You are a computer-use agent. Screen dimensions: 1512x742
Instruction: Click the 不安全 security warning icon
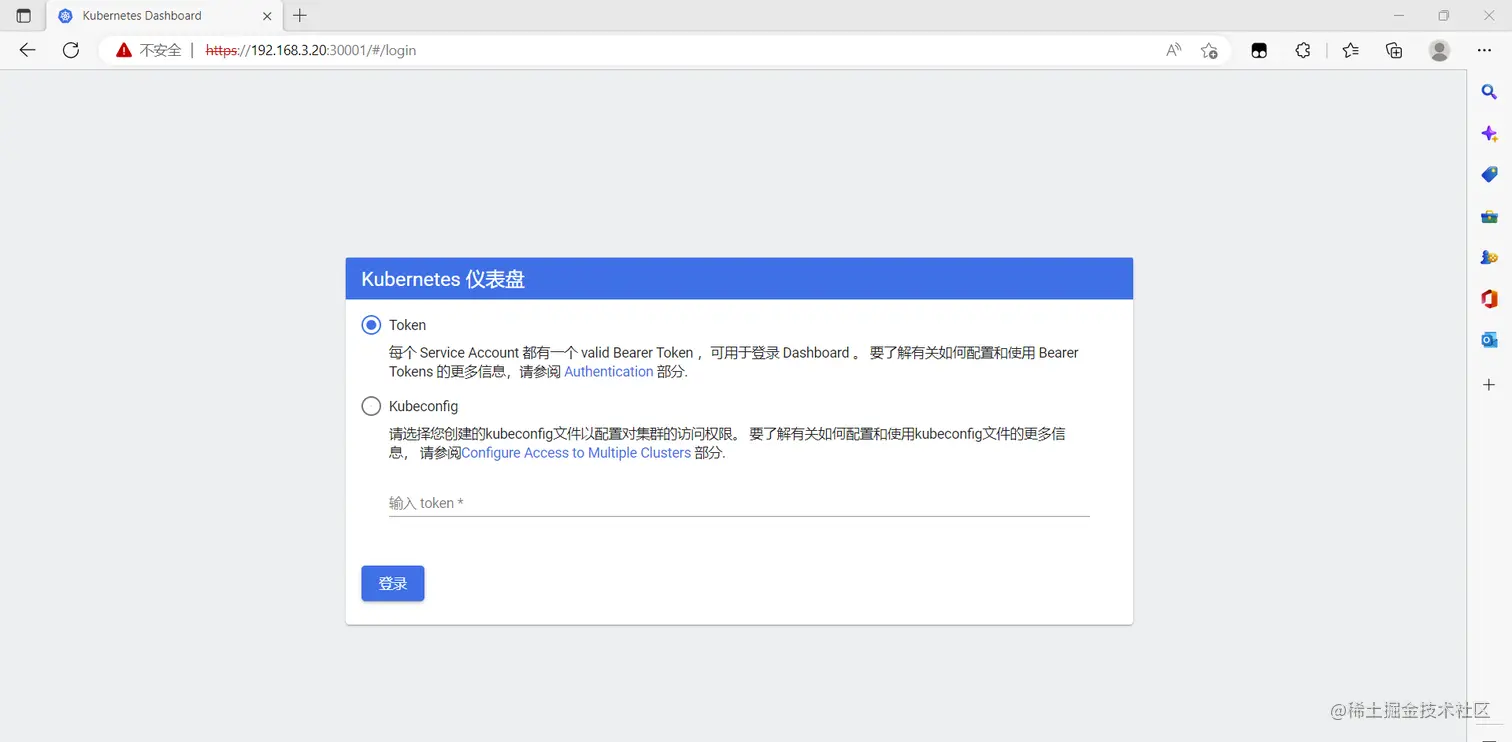click(x=124, y=50)
